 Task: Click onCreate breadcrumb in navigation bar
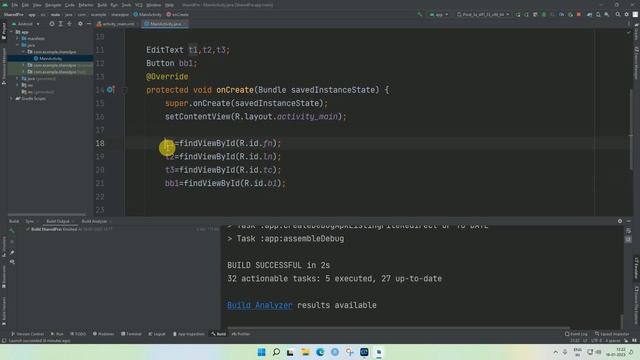coord(178,14)
